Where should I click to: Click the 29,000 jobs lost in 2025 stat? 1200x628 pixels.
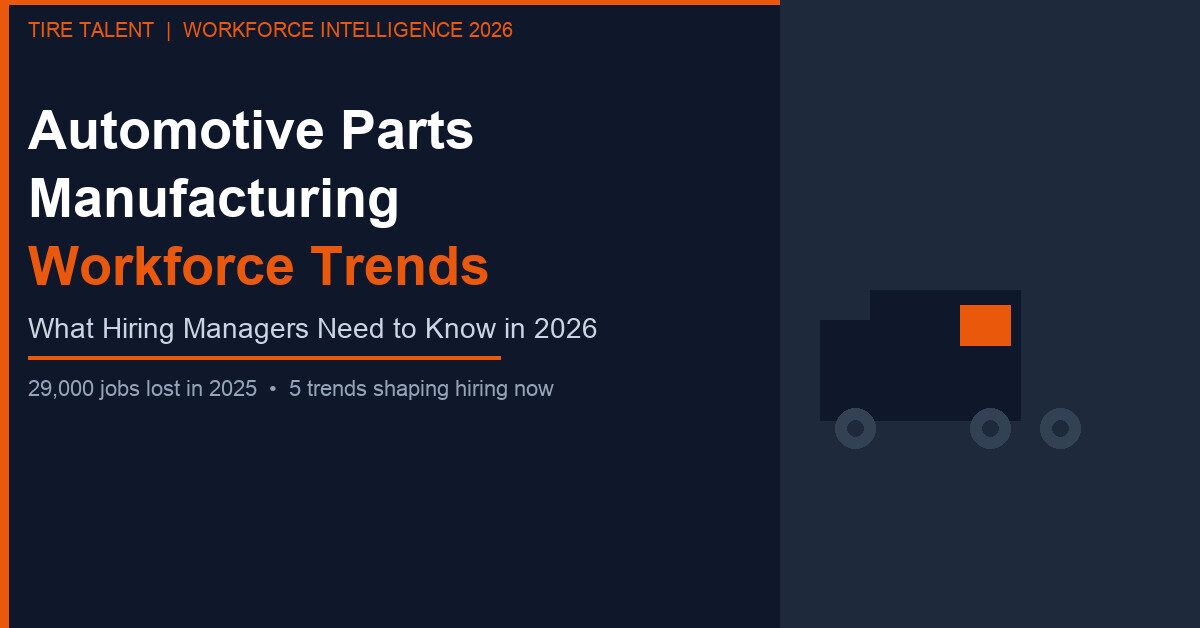[142, 389]
